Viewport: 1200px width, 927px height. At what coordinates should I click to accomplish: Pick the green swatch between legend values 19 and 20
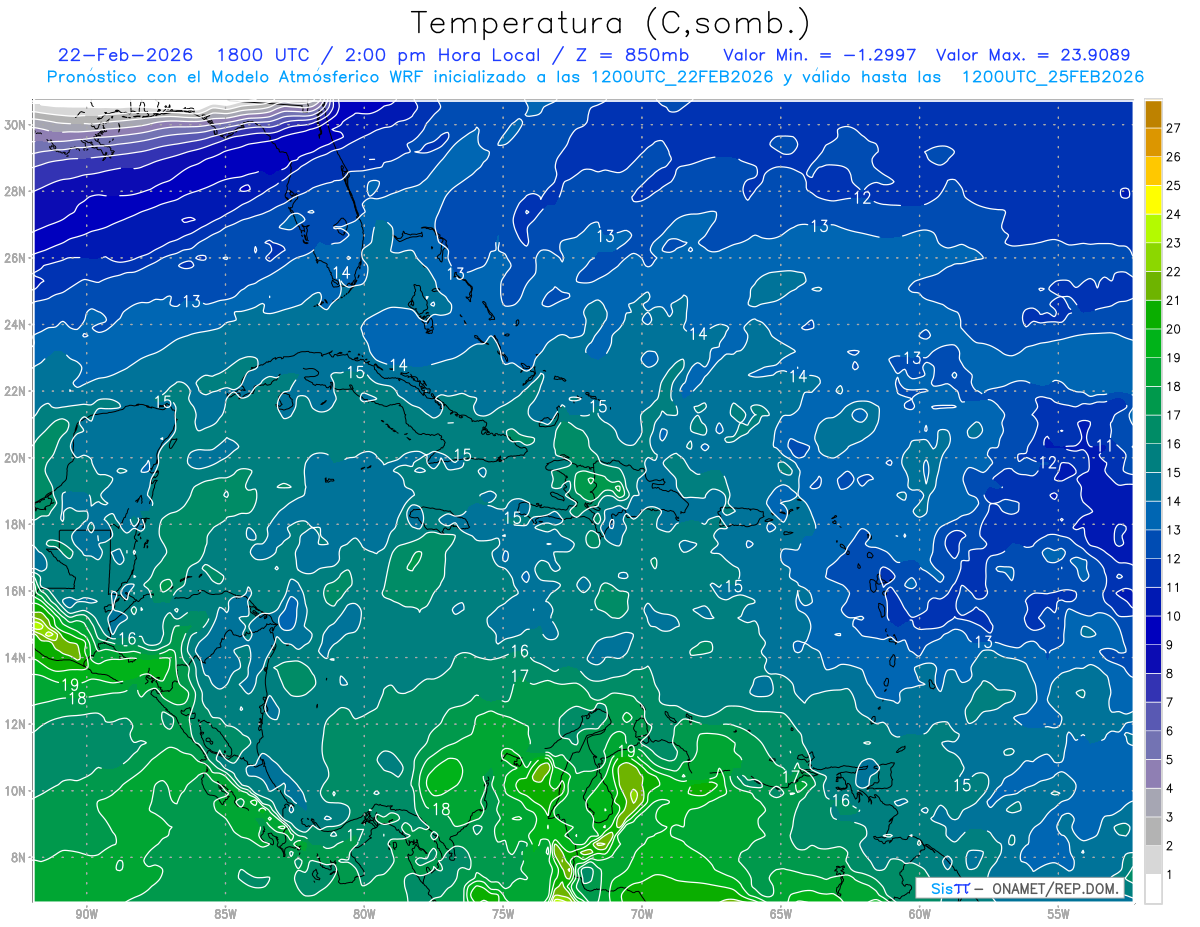1153,344
